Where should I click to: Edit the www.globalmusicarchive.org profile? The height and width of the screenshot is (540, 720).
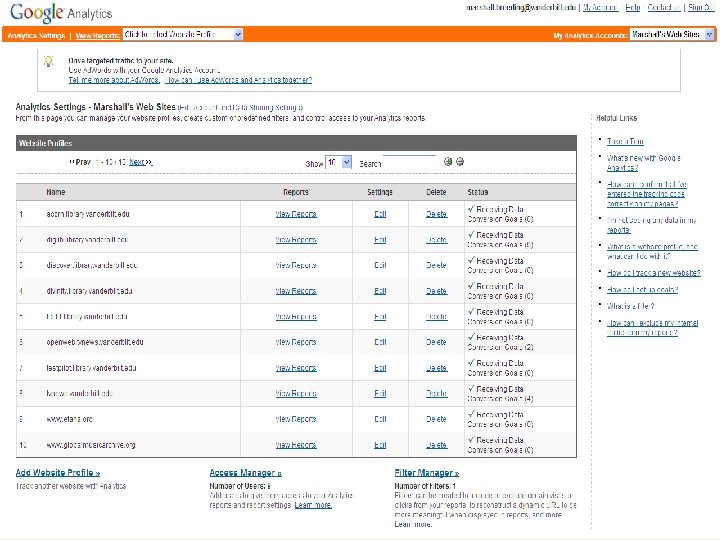pyautogui.click(x=380, y=445)
